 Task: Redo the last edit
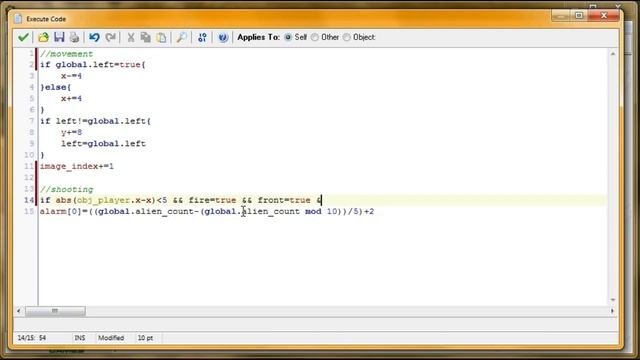point(110,37)
